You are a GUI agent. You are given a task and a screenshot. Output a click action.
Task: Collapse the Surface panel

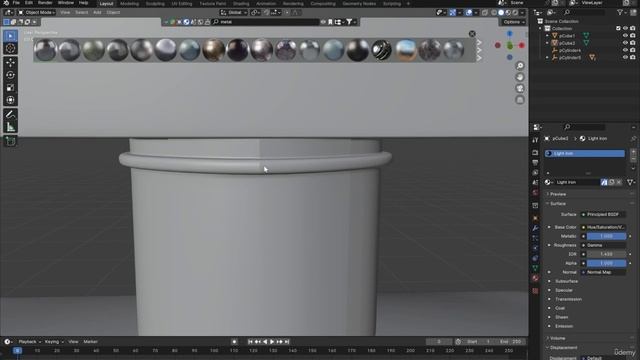pos(558,203)
